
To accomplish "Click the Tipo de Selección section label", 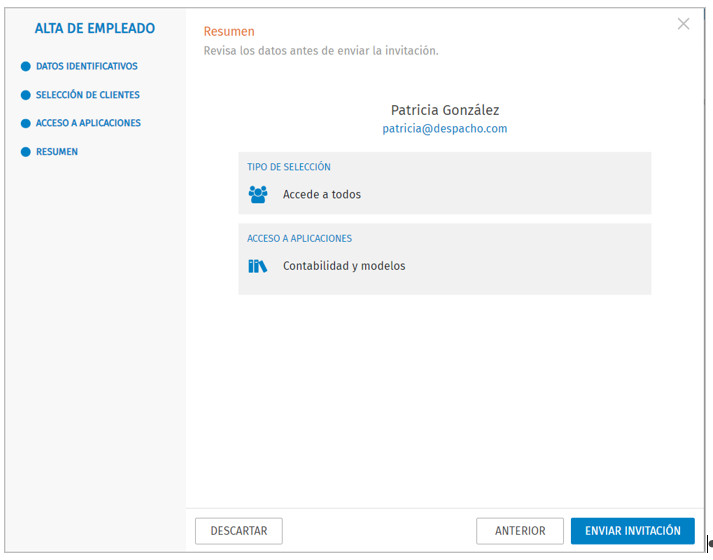I will (x=289, y=167).
